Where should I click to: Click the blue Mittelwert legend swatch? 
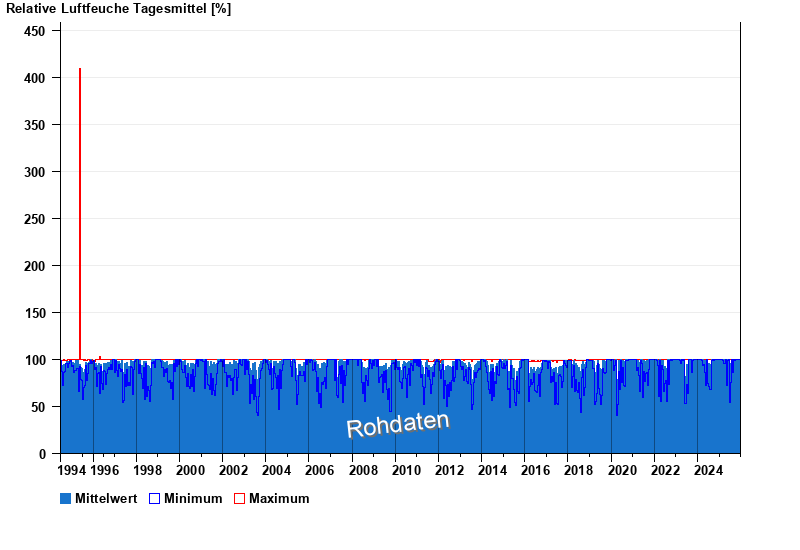66,498
